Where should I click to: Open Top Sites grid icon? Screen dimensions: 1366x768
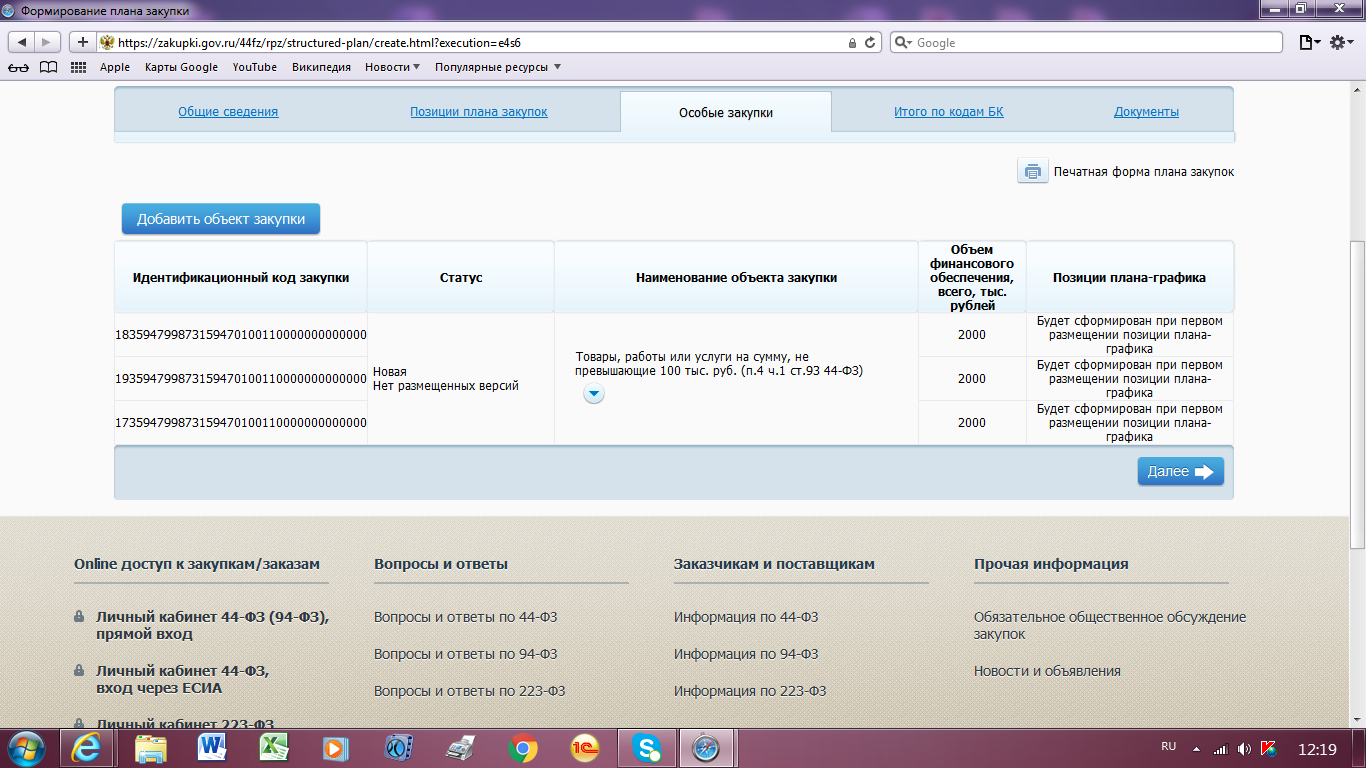78,67
